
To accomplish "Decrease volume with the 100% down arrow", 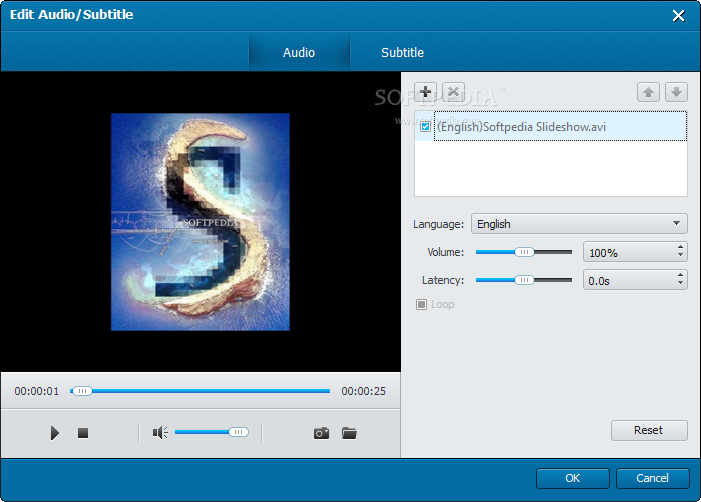I will point(680,256).
